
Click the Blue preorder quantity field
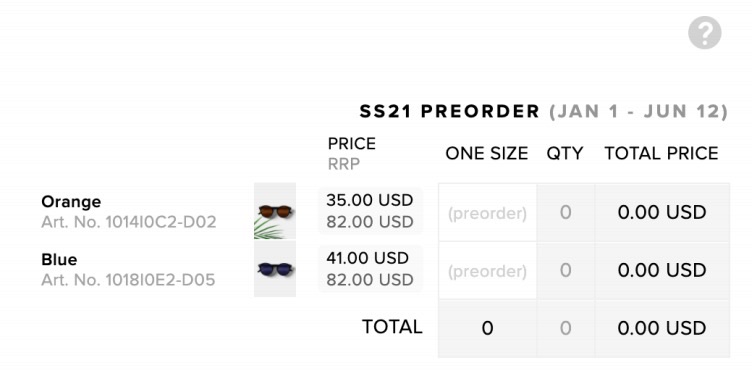[x=487, y=271]
